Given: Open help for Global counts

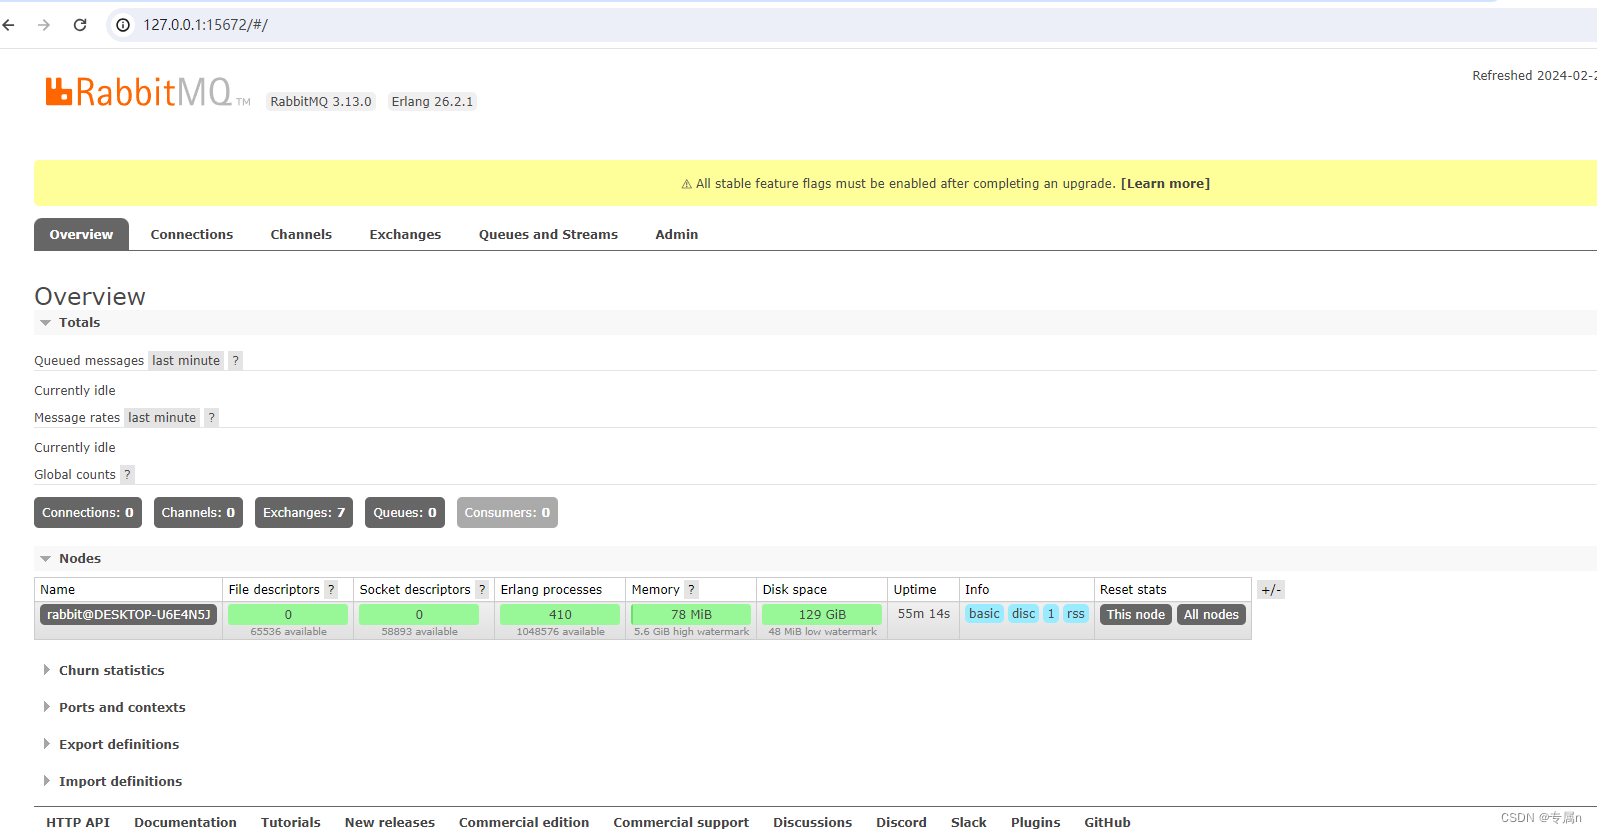Looking at the screenshot, I should pyautogui.click(x=127, y=475).
